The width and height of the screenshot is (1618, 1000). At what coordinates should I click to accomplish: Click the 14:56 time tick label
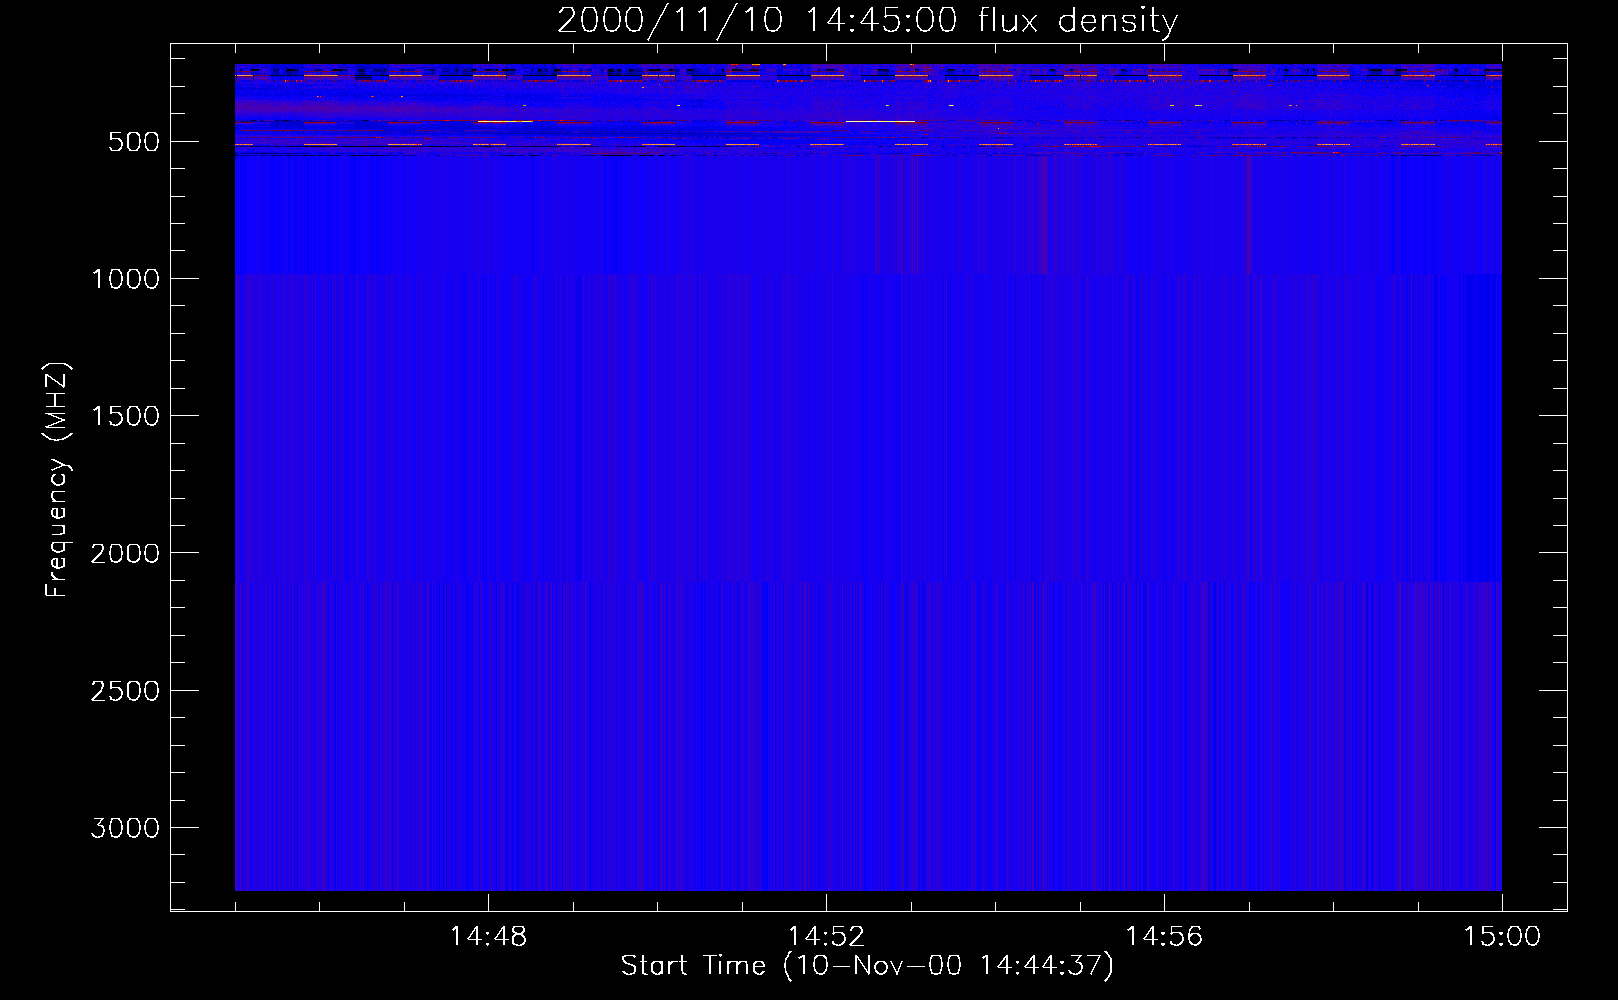(1164, 937)
